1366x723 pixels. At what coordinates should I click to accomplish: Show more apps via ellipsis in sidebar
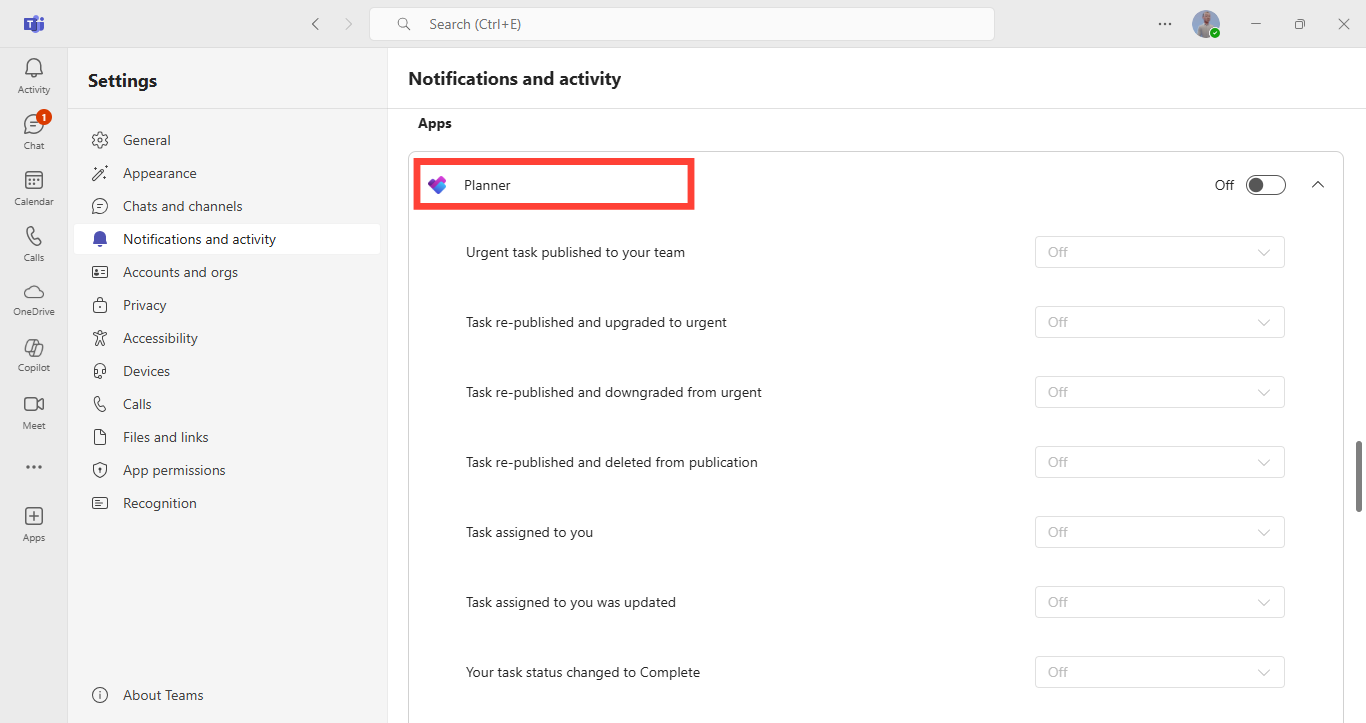[x=34, y=467]
